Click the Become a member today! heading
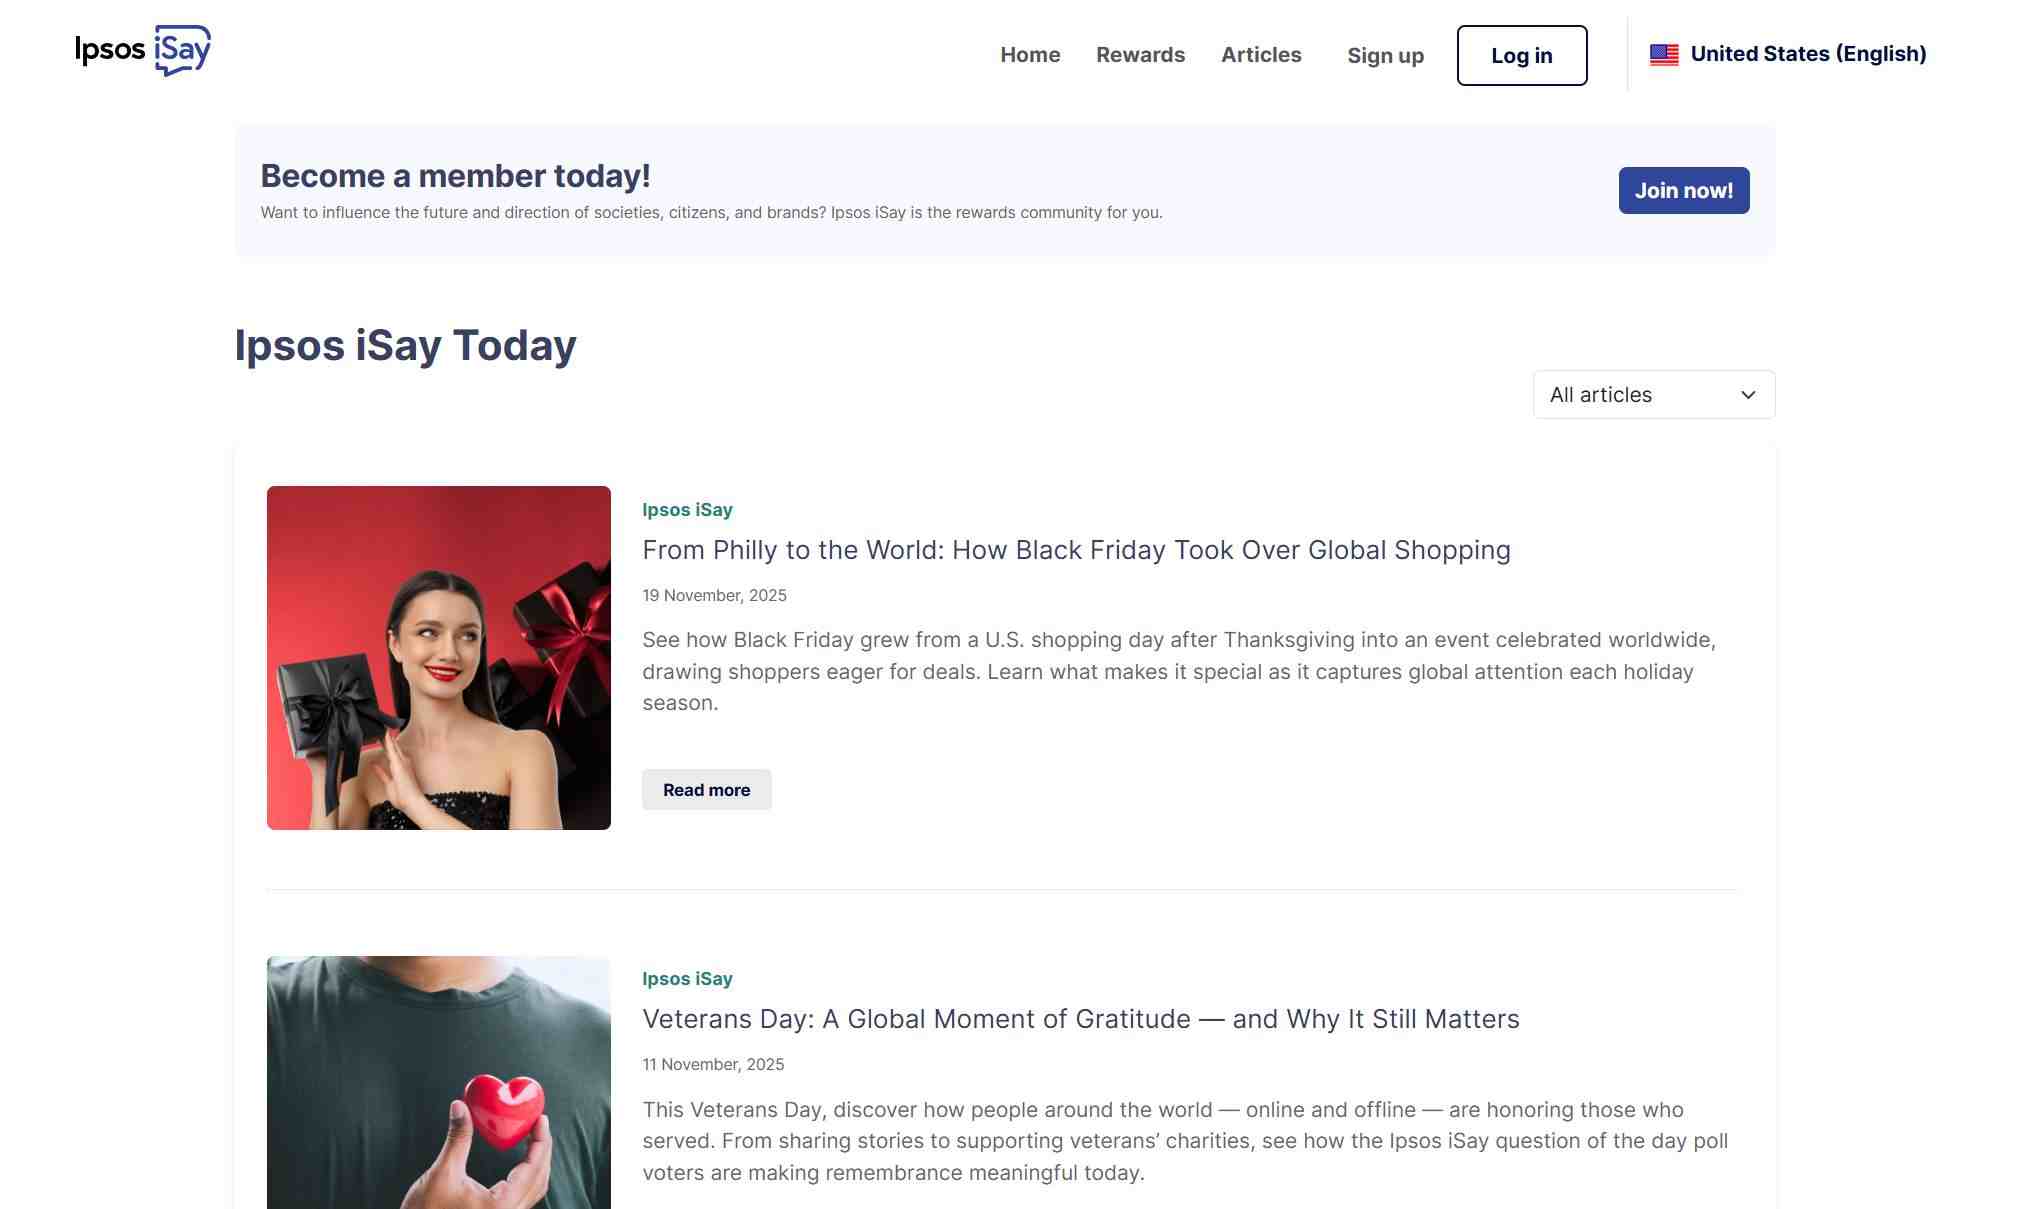The height and width of the screenshot is (1209, 2028). pyautogui.click(x=455, y=176)
